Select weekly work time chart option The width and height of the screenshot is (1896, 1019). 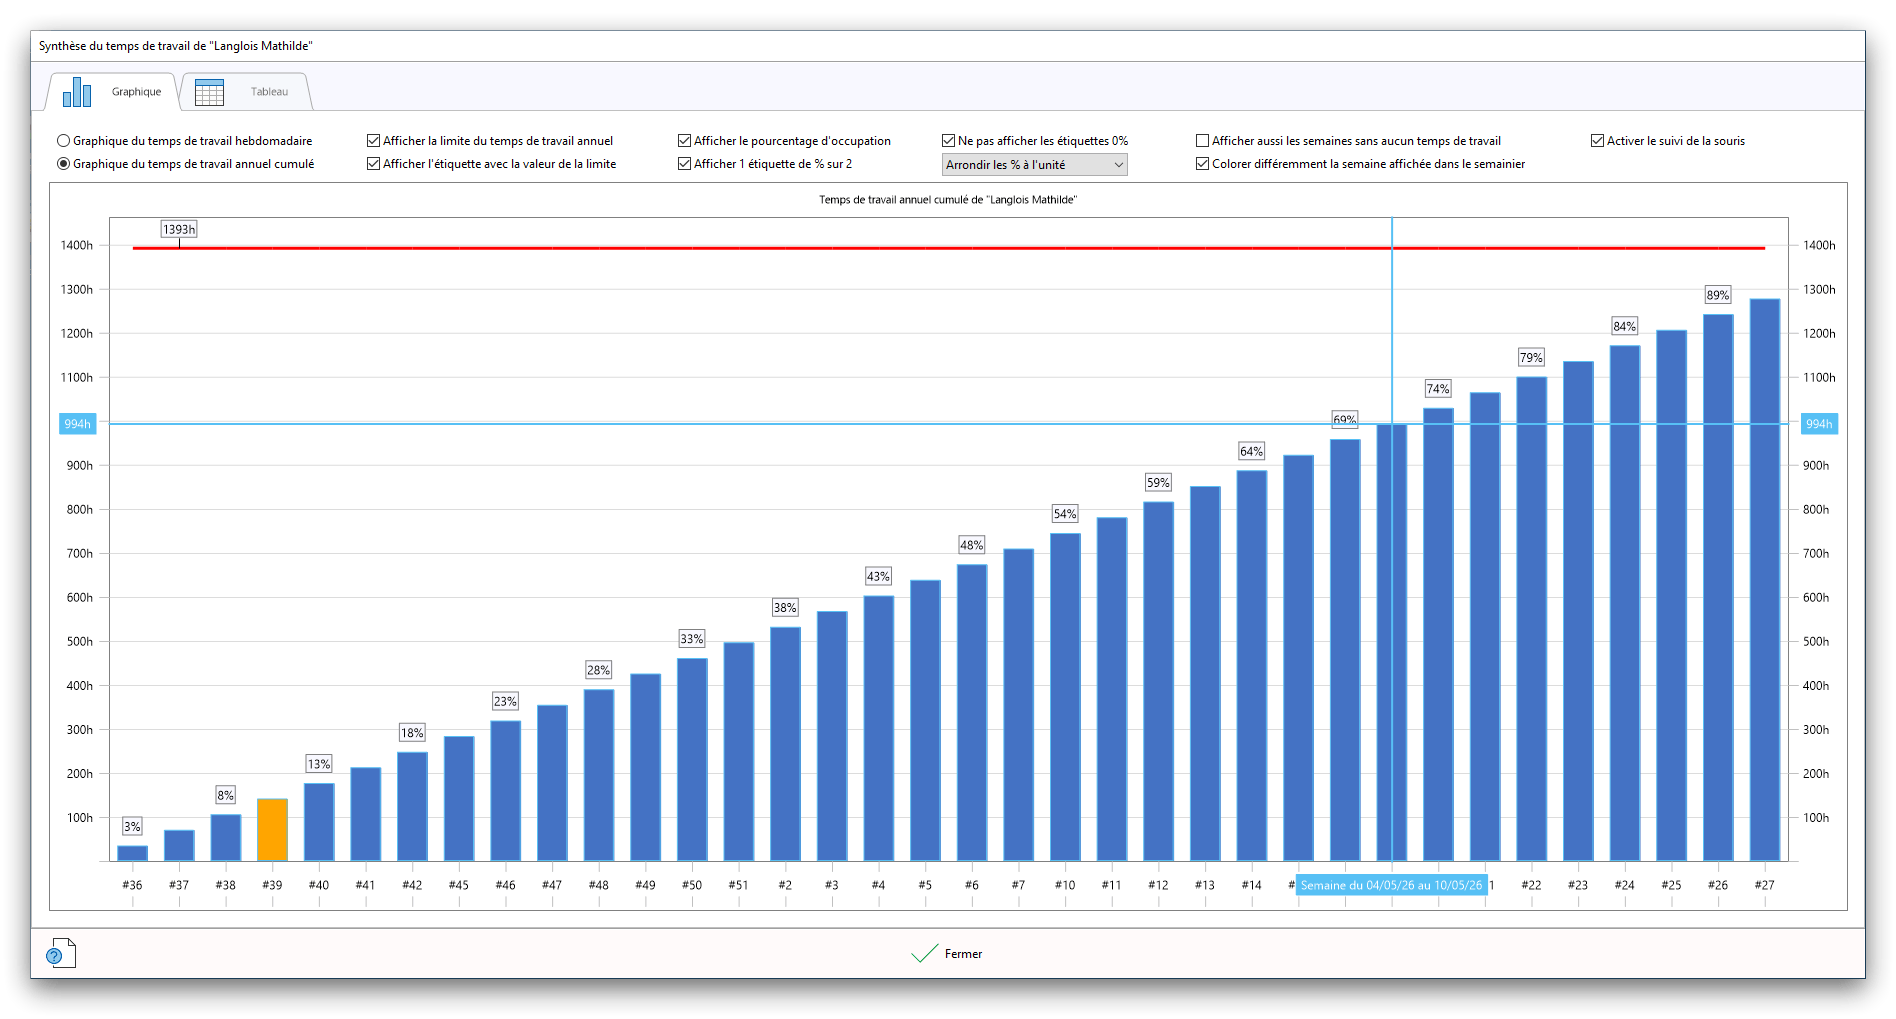coord(64,141)
